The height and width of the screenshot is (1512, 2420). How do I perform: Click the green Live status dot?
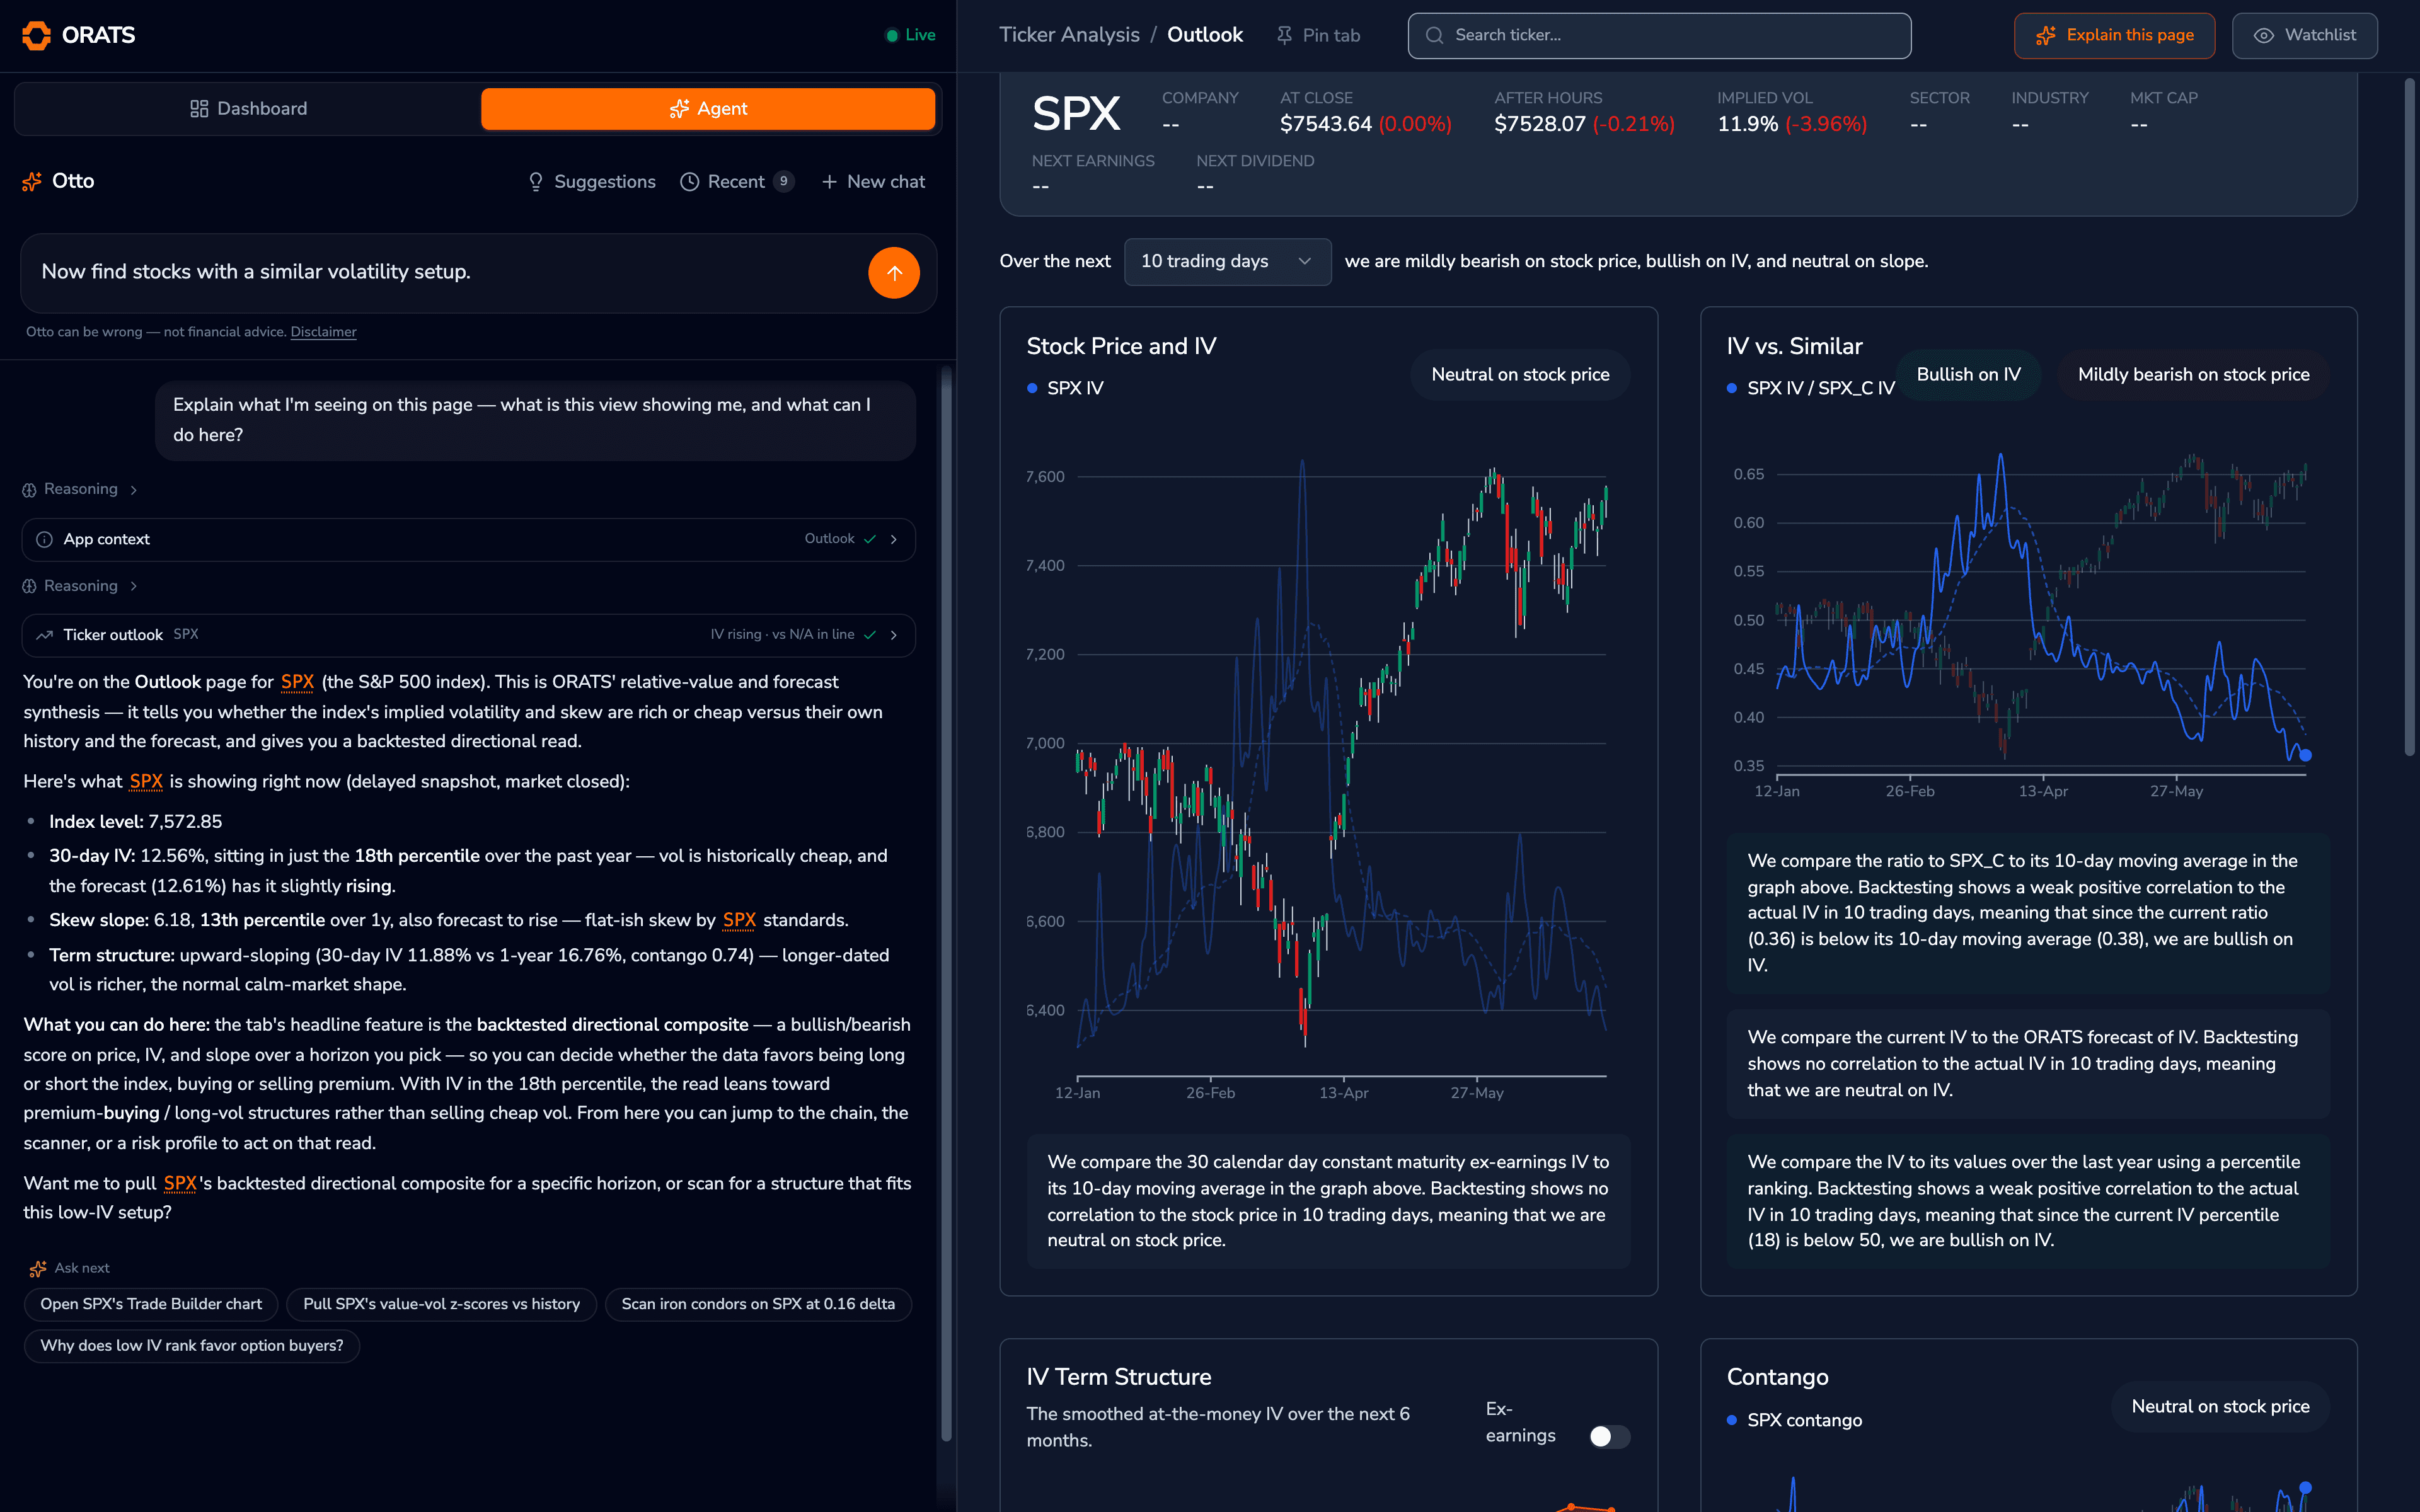(x=892, y=35)
